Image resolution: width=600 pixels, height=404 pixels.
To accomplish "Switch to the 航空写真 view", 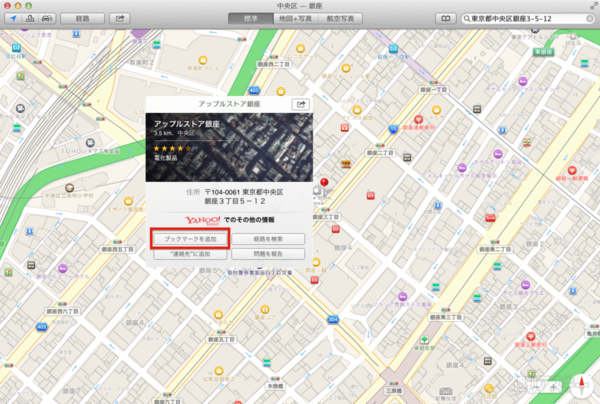I will 340,18.
